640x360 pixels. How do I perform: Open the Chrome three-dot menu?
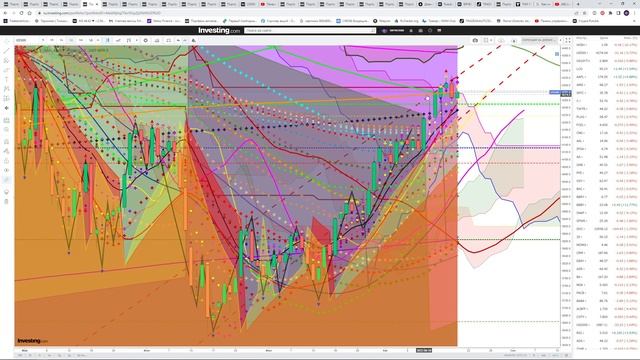tap(635, 13)
